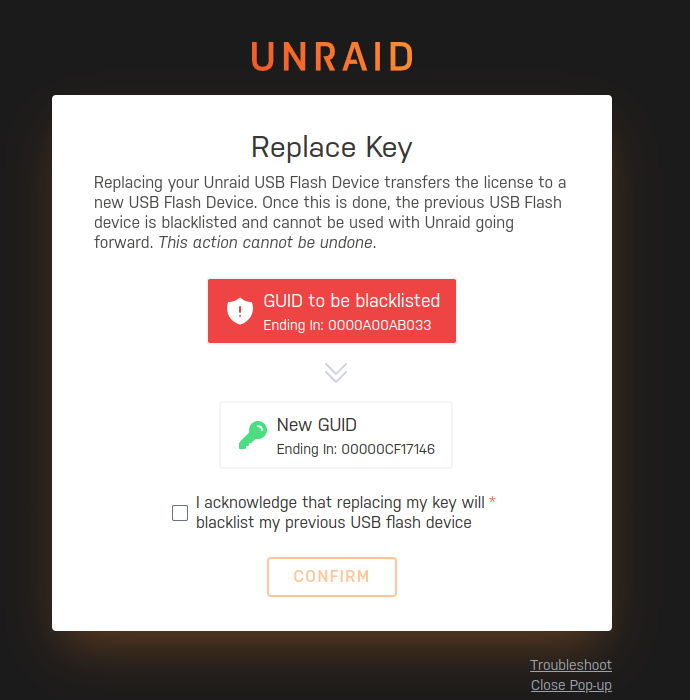Click the green key icon
This screenshot has height=700, width=690.
pyautogui.click(x=253, y=435)
